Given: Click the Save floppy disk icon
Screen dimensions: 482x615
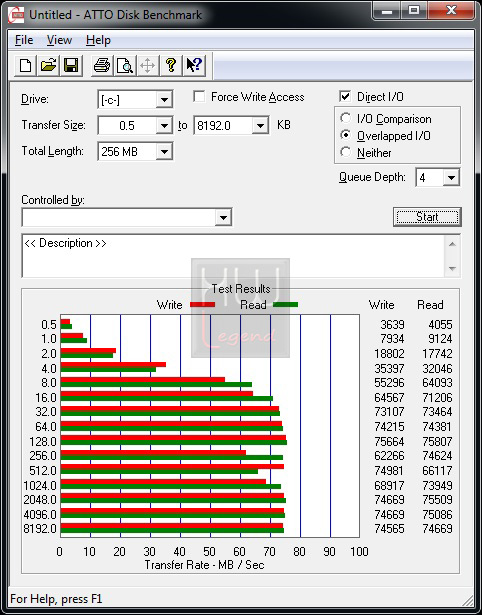Looking at the screenshot, I should [x=71, y=65].
